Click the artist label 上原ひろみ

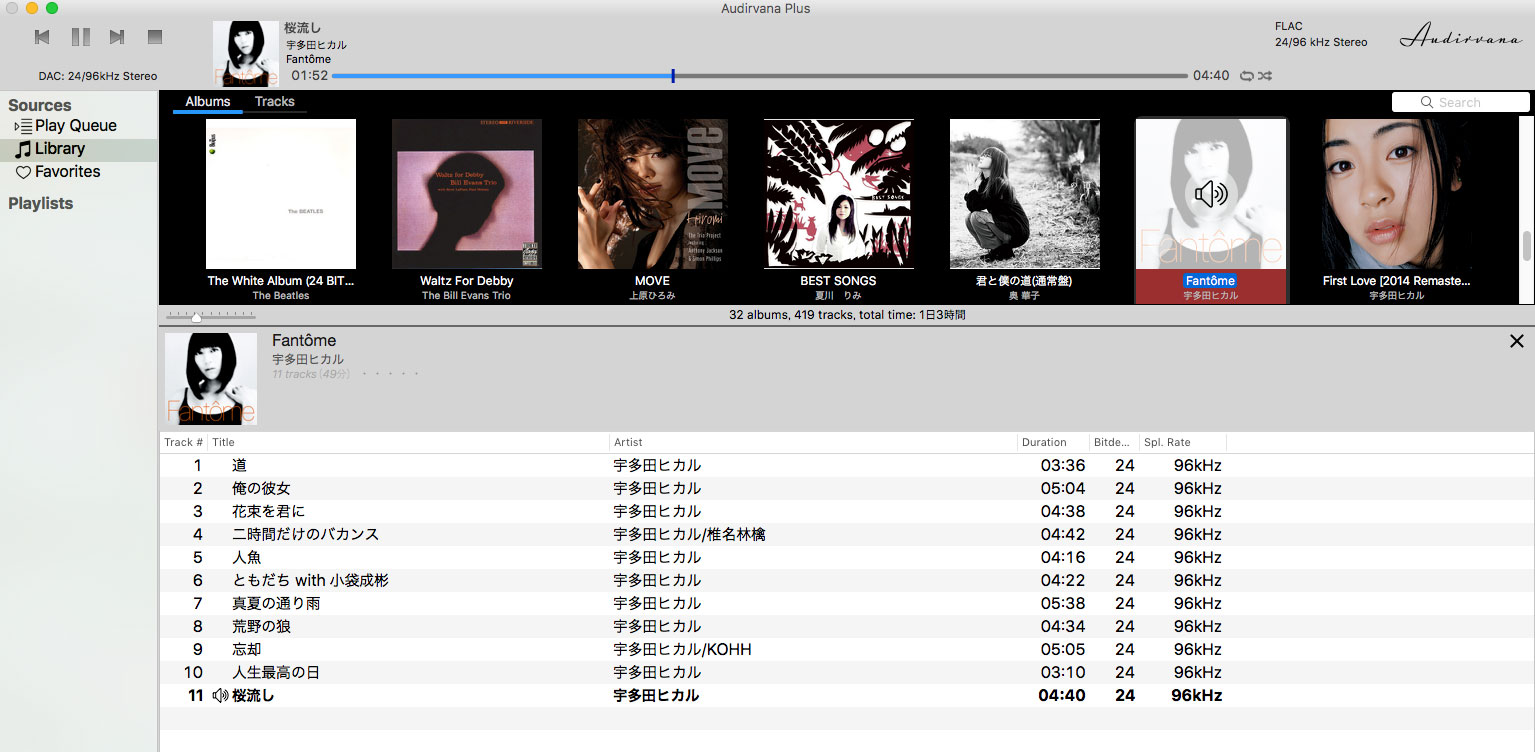pos(652,296)
